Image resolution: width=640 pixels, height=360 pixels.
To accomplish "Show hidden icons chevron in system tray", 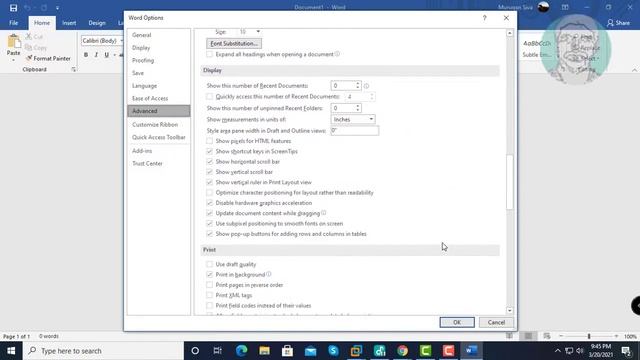I will [x=558, y=351].
